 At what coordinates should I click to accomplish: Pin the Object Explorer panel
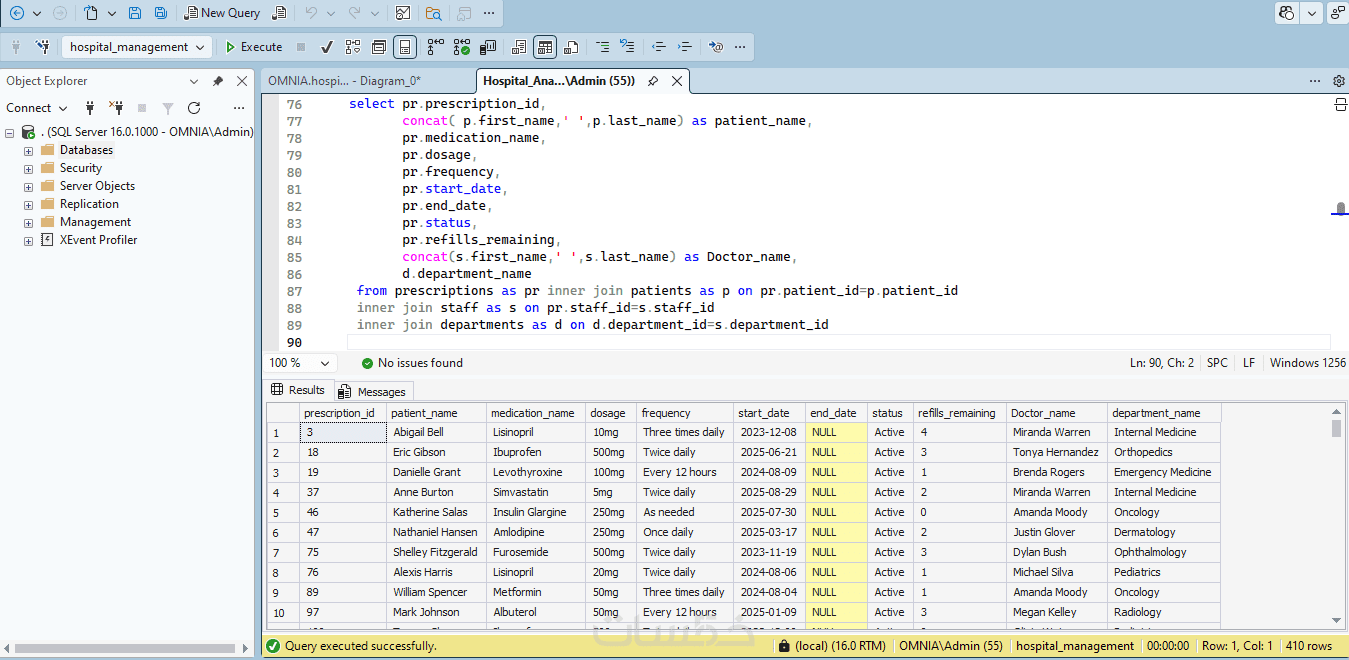point(218,81)
